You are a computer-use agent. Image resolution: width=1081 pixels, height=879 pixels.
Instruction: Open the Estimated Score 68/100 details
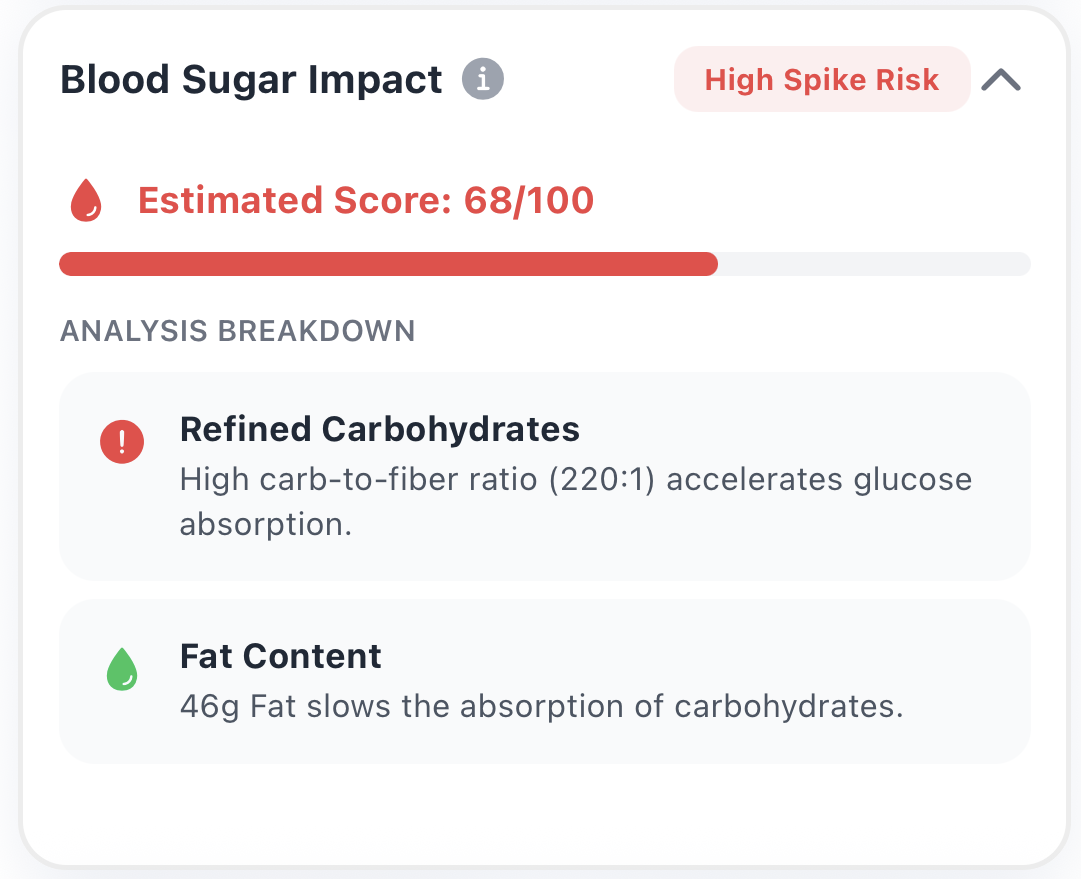[365, 200]
